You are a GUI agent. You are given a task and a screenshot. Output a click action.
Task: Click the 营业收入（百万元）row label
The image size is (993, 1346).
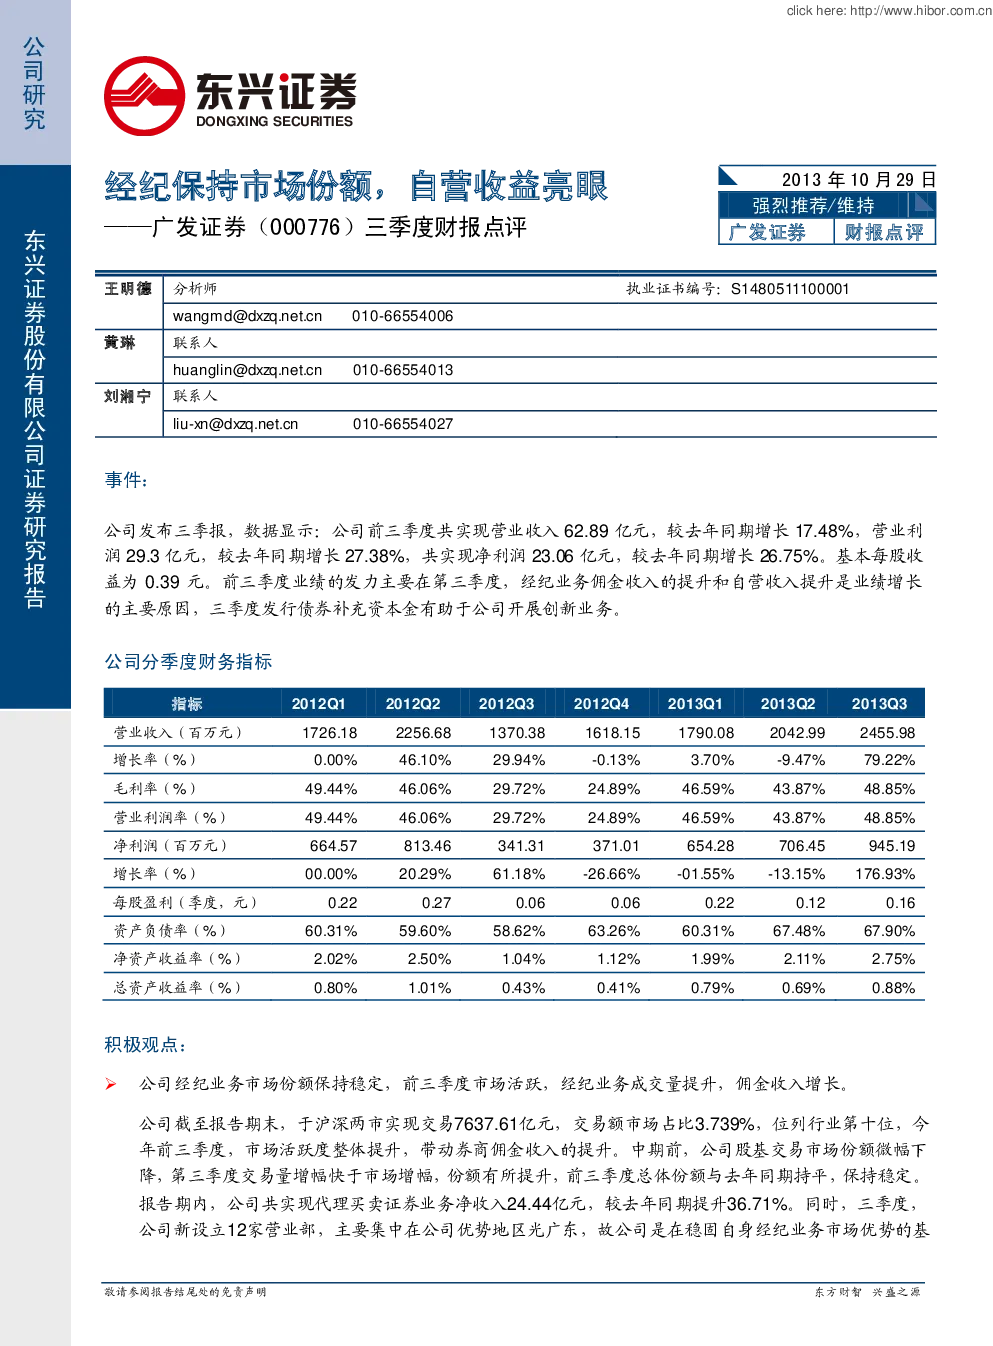point(178,733)
